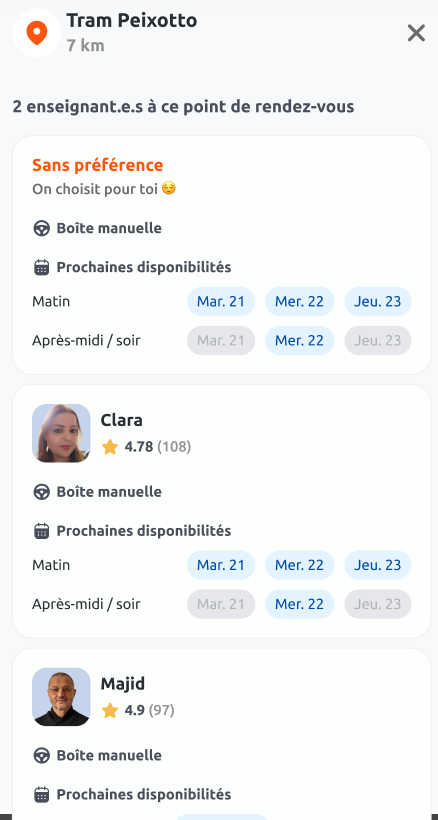The width and height of the screenshot is (438, 820).
Task: Pick Mer. 22 afternoon slot for Clara
Action: [x=299, y=604]
